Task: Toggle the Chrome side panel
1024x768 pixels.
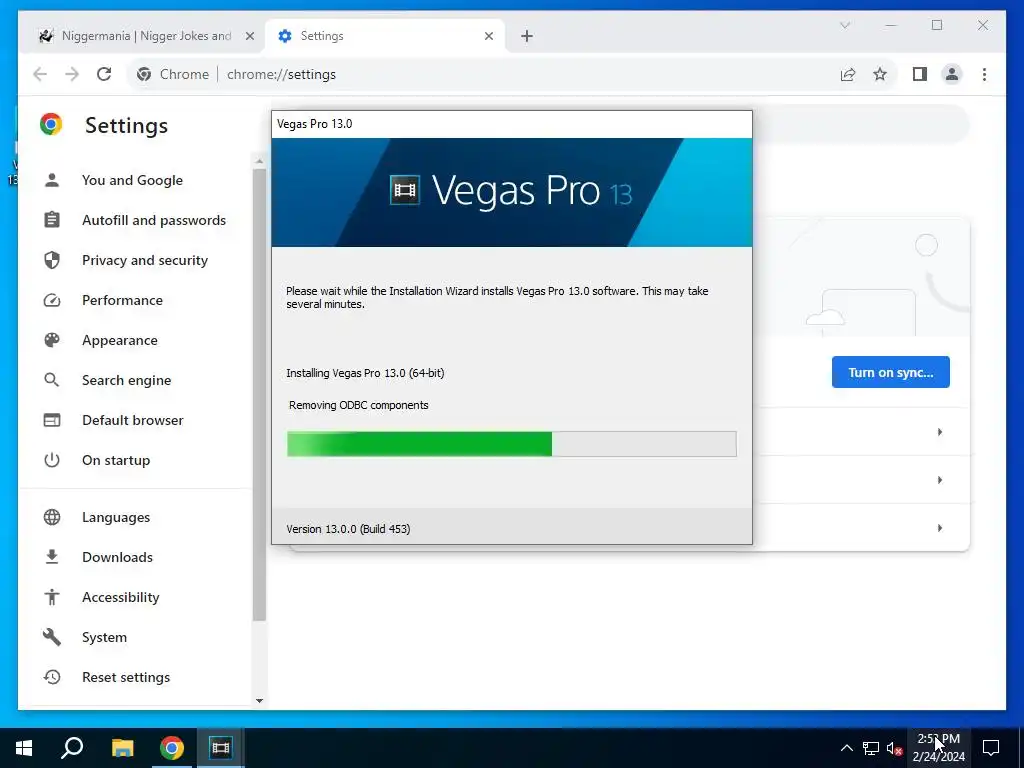Action: coord(920,74)
